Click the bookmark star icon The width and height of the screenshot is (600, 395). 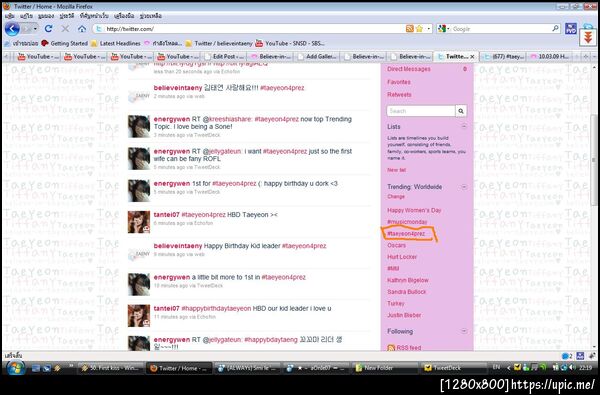[419, 29]
